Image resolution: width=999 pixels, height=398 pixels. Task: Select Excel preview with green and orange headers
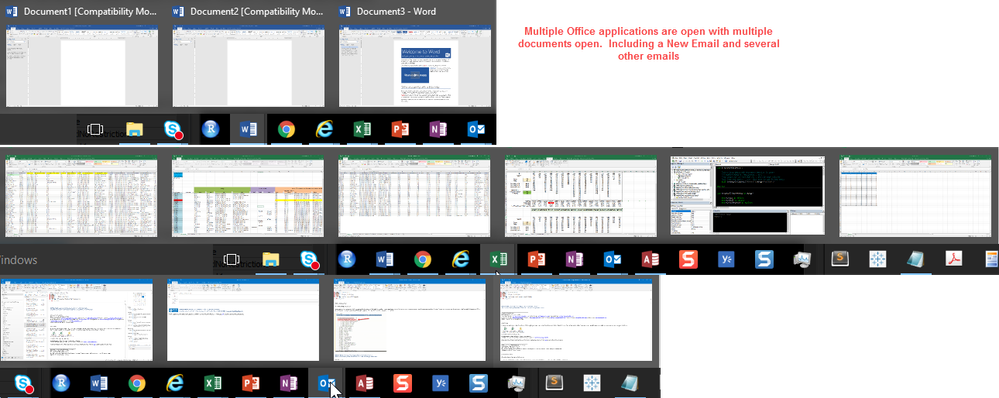[x=248, y=197]
